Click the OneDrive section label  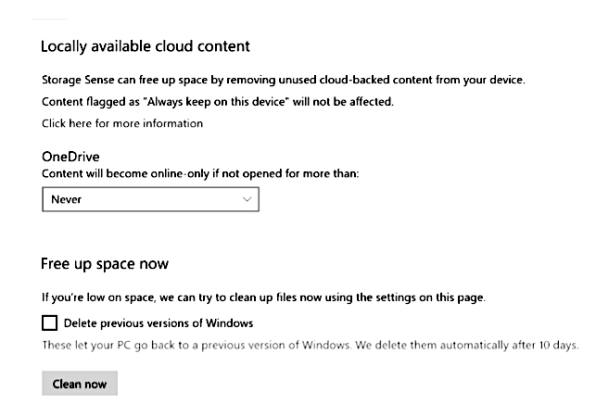click(x=71, y=157)
